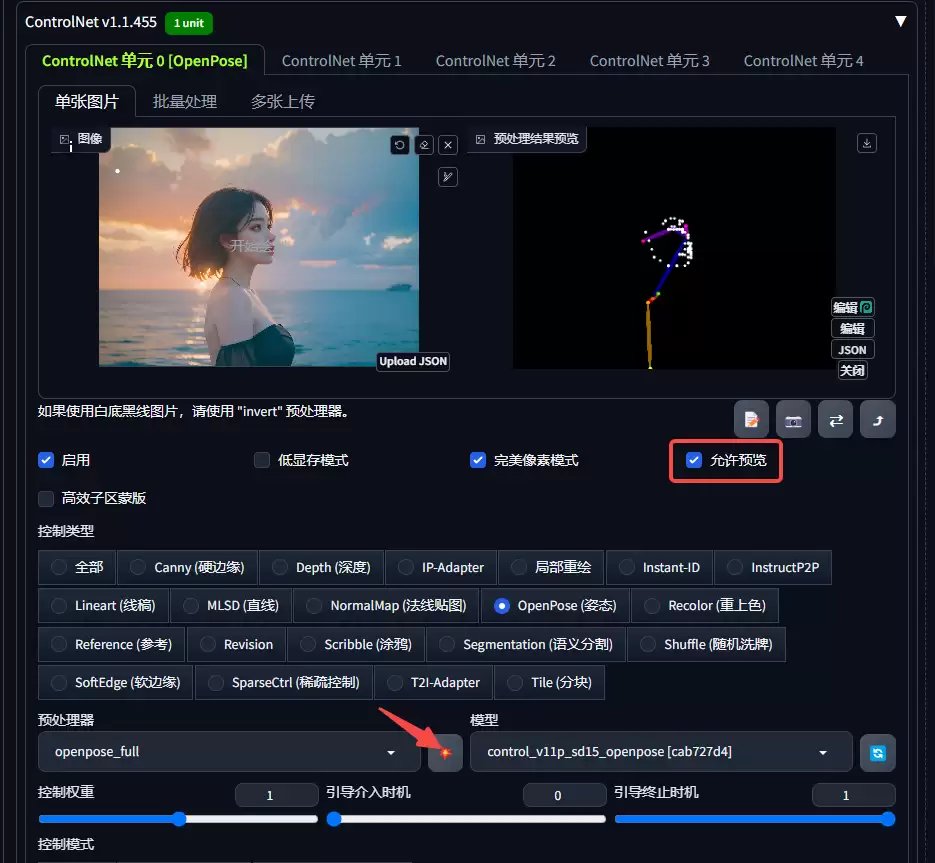Enable the 低显存模式 checkbox

[x=259, y=460]
